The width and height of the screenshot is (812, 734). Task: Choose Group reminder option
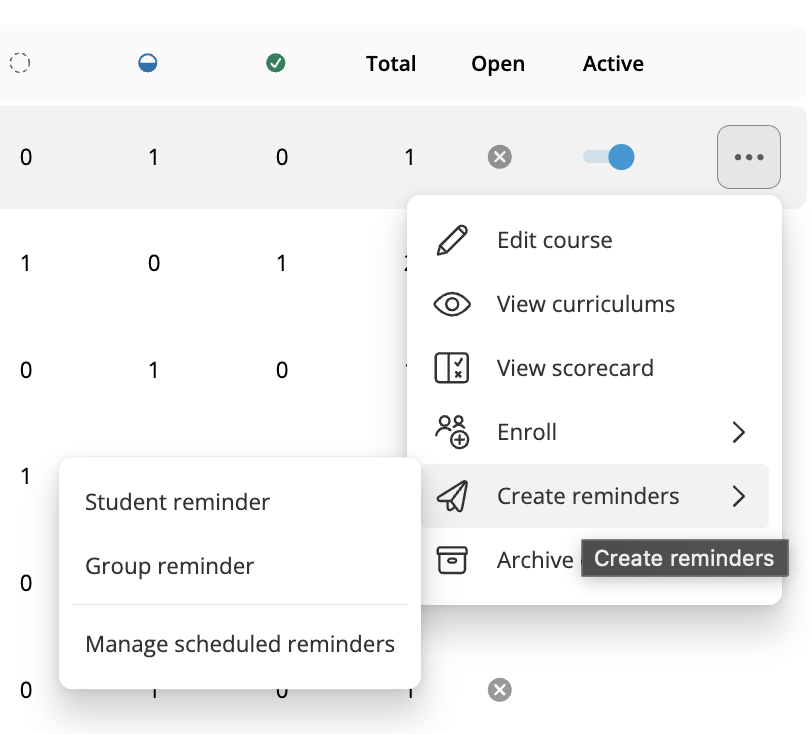click(x=170, y=566)
